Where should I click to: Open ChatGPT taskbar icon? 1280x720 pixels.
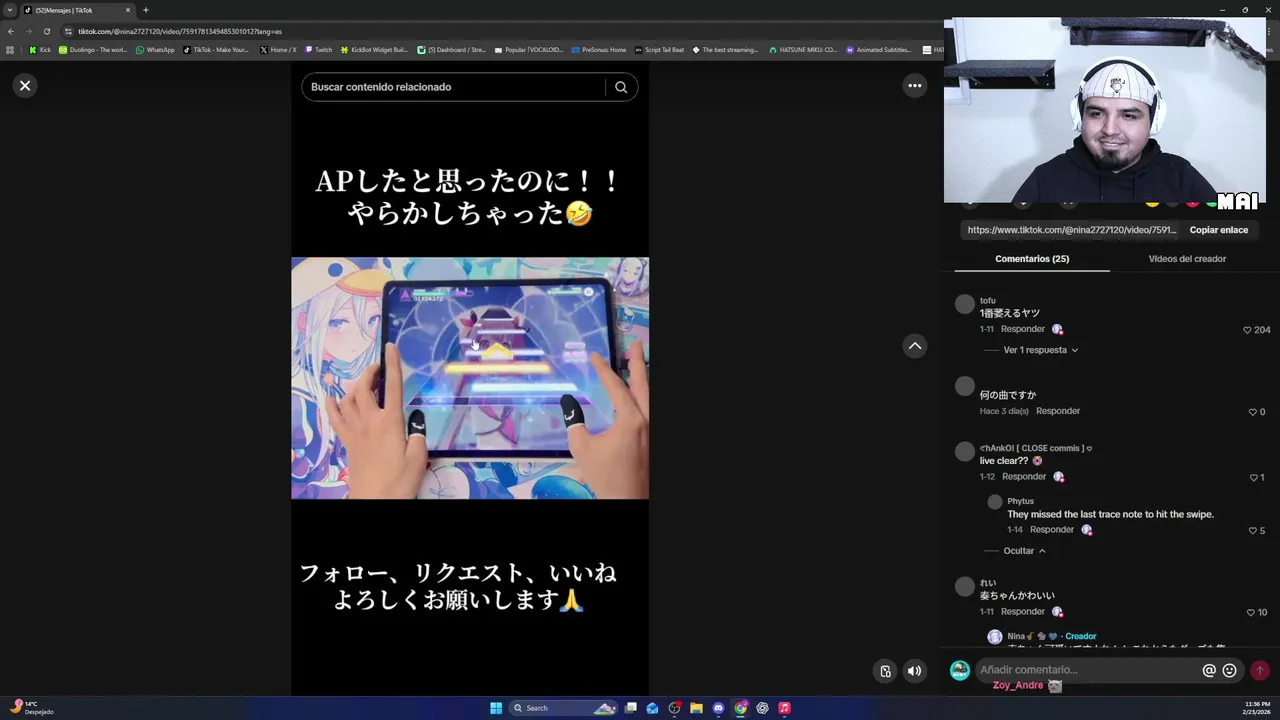point(762,708)
